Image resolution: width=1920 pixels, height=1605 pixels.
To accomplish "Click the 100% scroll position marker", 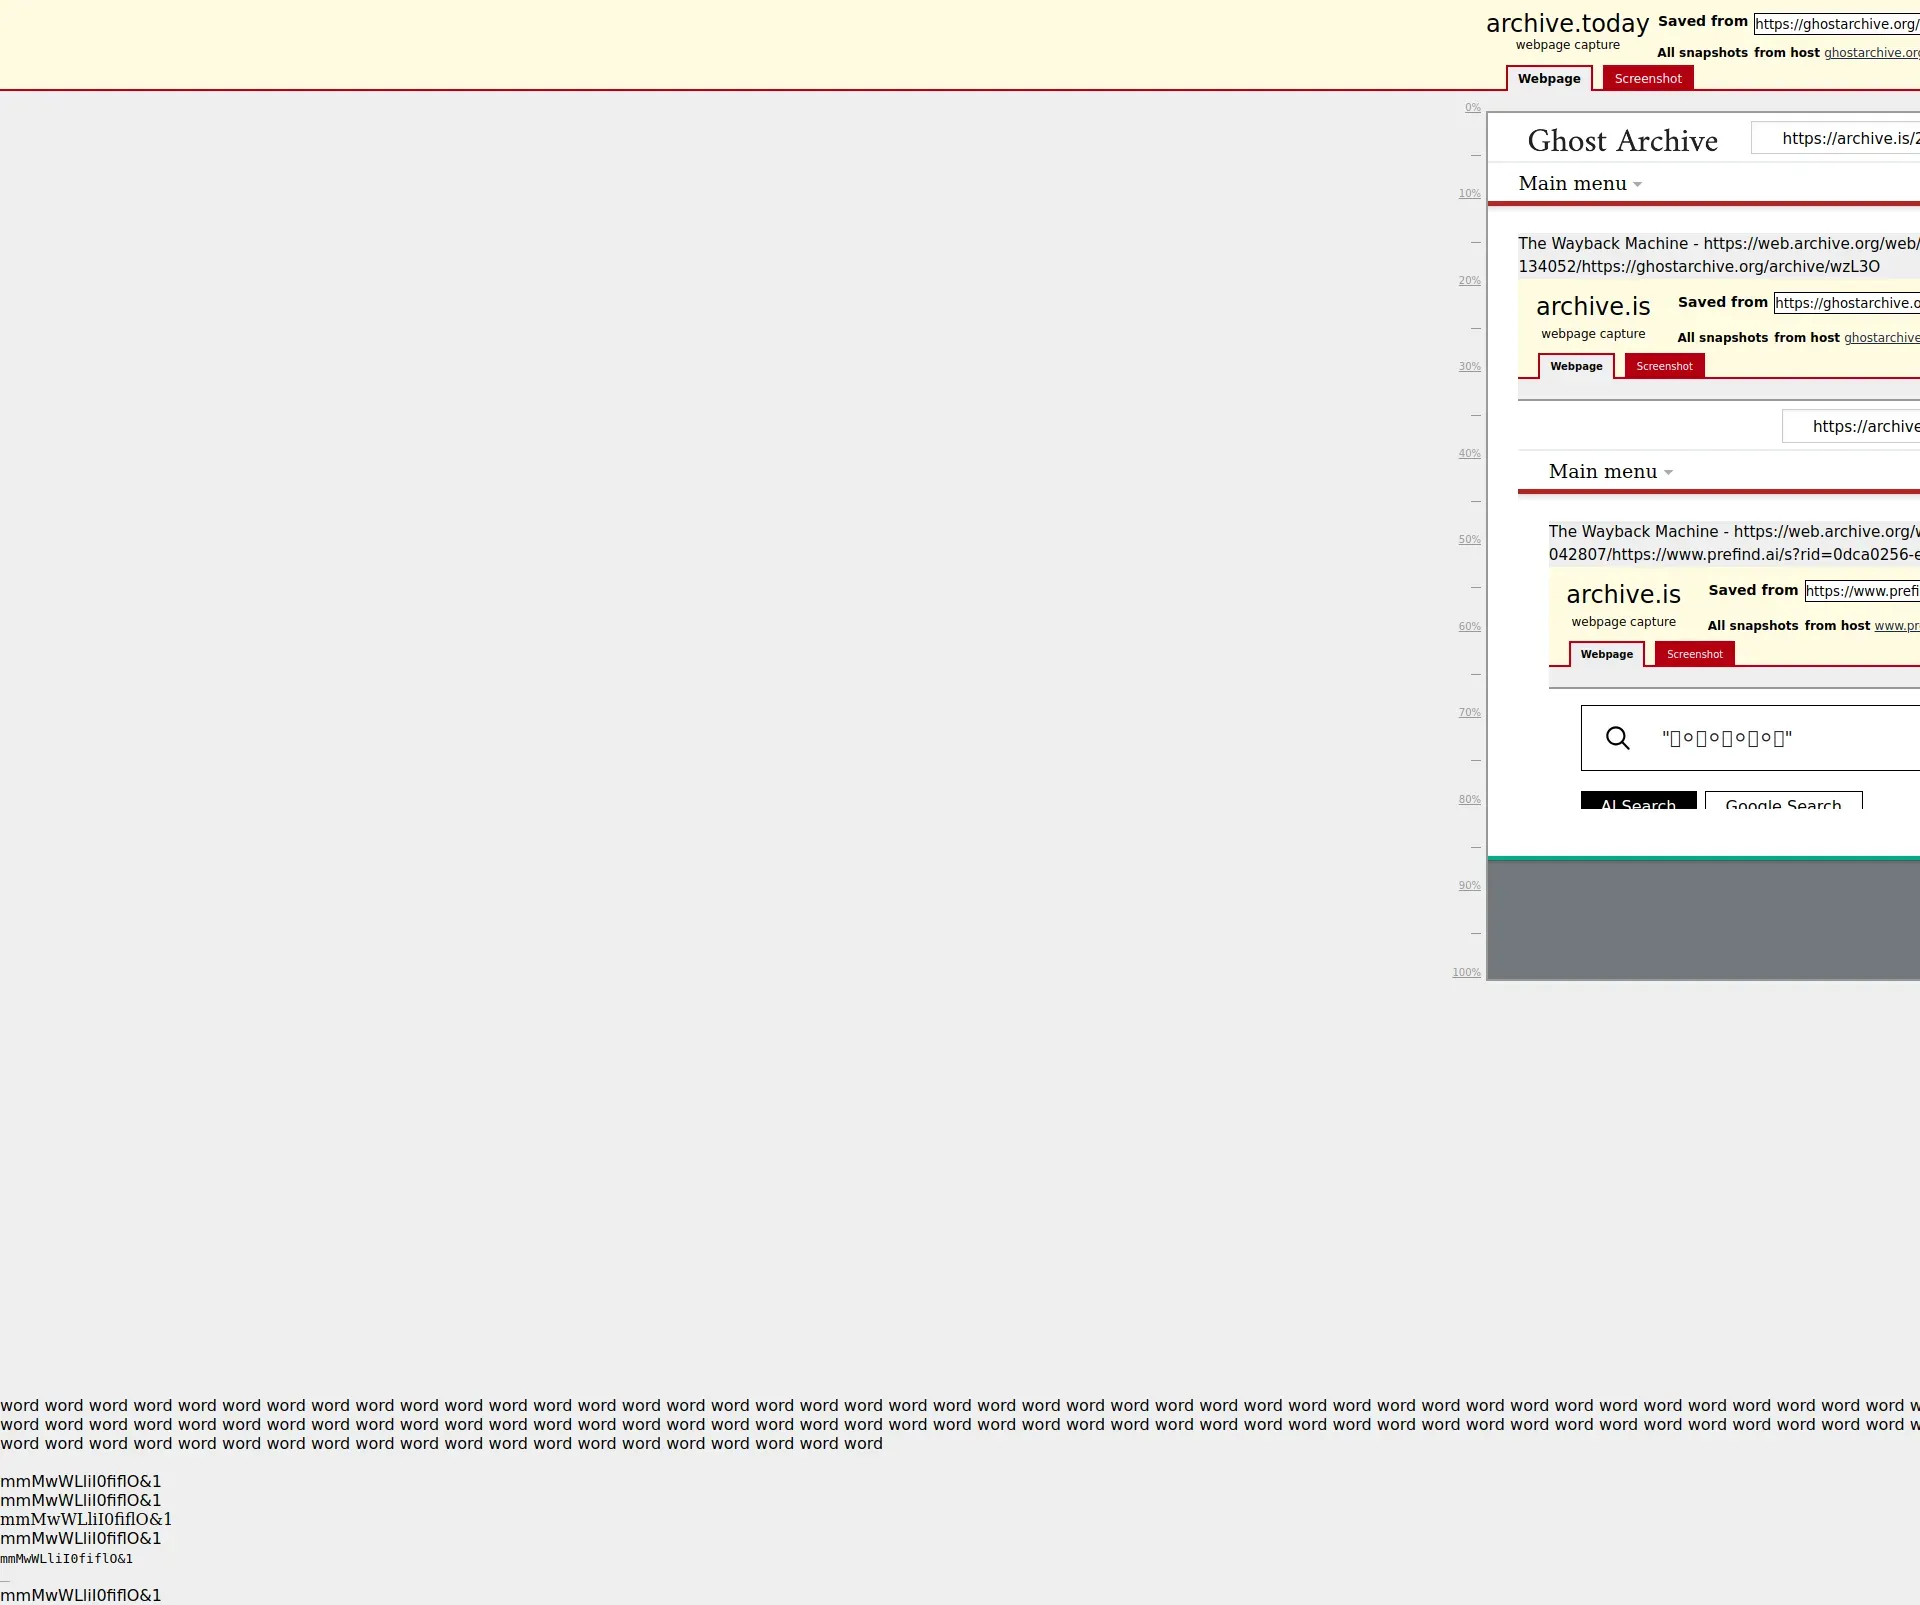I will [1466, 972].
